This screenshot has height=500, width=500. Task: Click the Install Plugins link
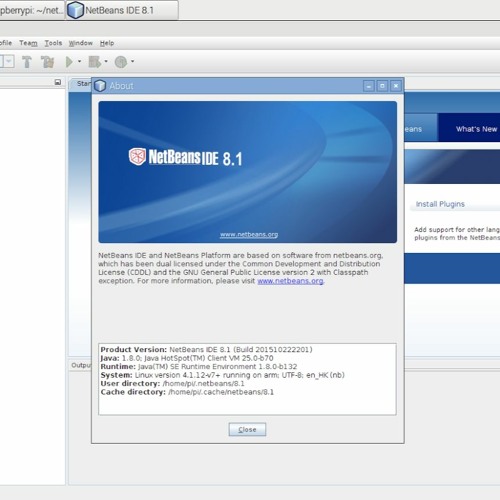(x=440, y=204)
